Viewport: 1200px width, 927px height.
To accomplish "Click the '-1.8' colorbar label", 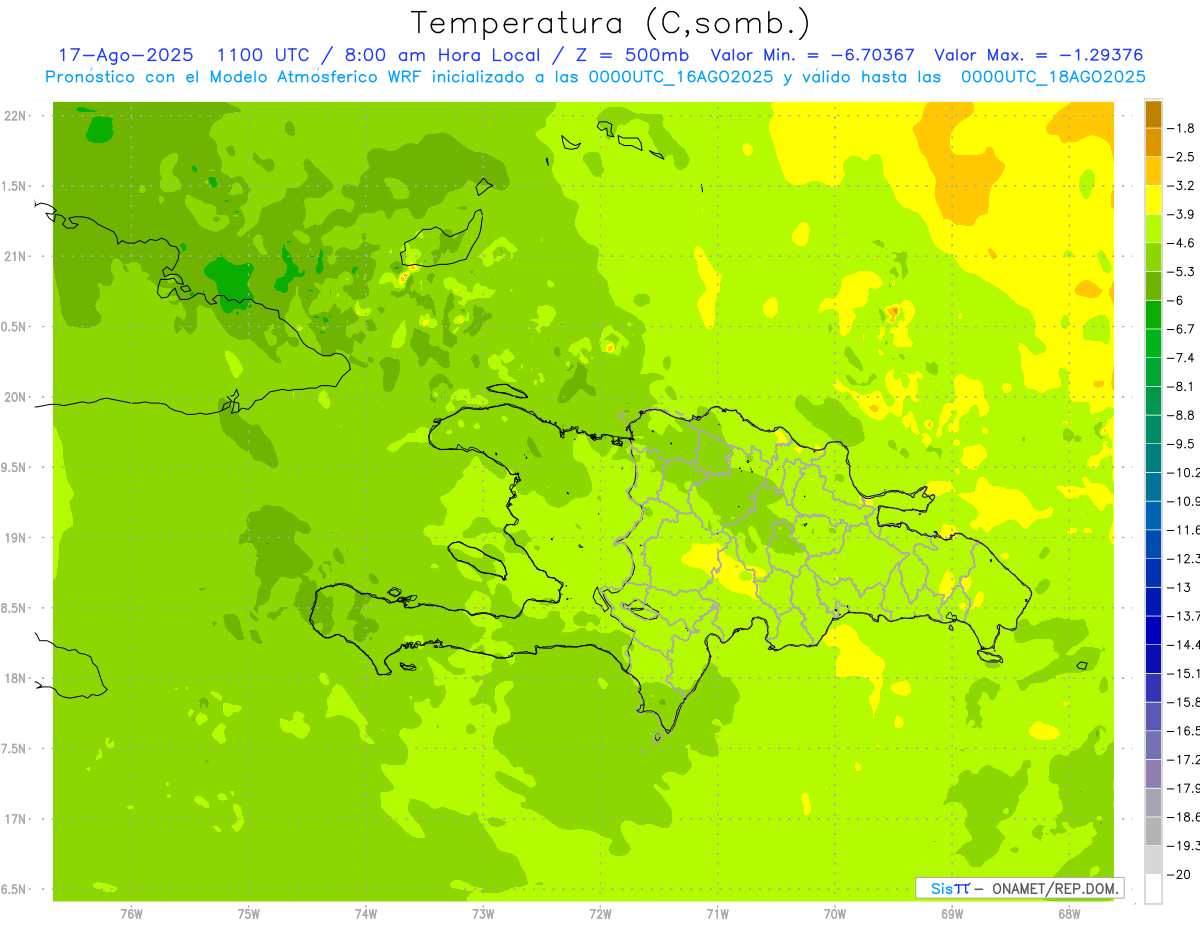I will pos(1183,128).
